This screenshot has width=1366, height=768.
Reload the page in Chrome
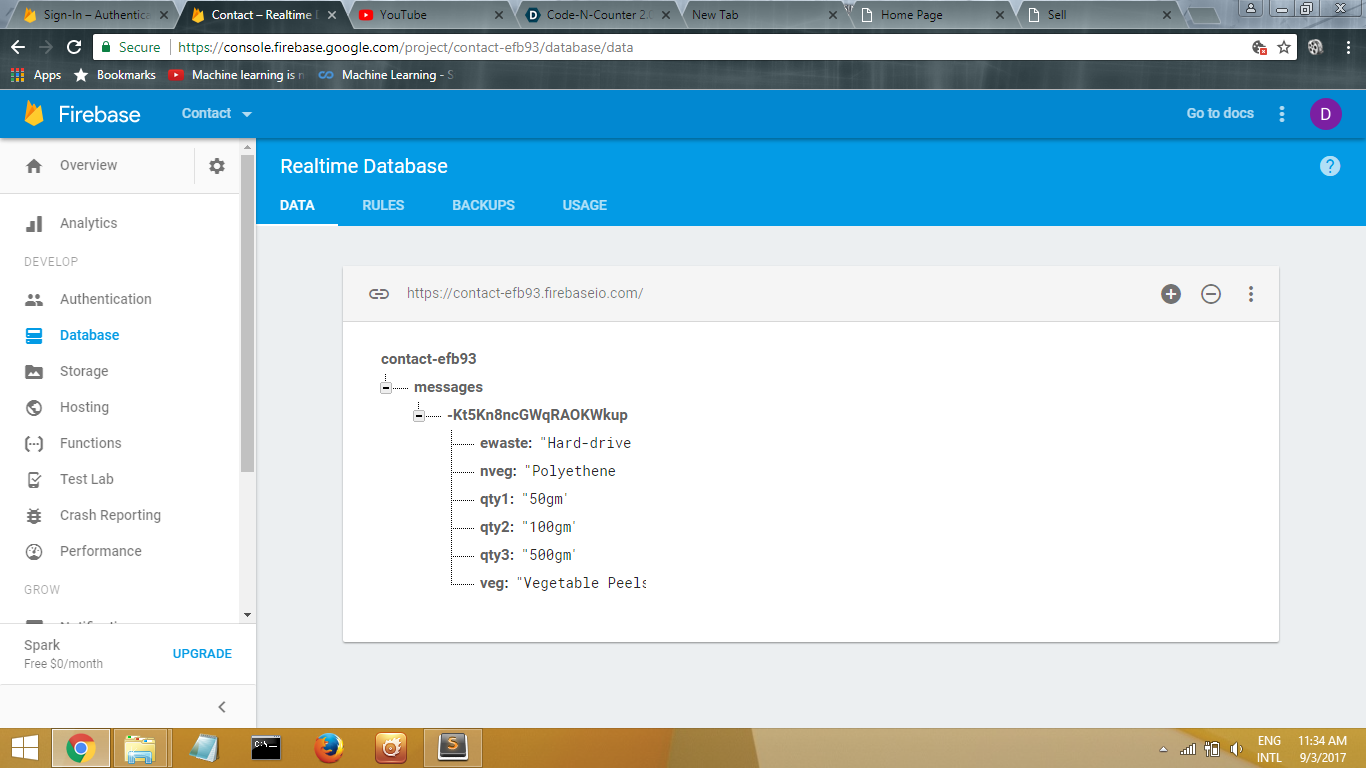click(74, 47)
